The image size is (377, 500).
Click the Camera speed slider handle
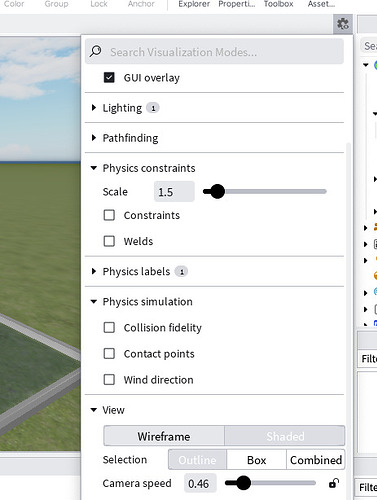[x=244, y=483]
